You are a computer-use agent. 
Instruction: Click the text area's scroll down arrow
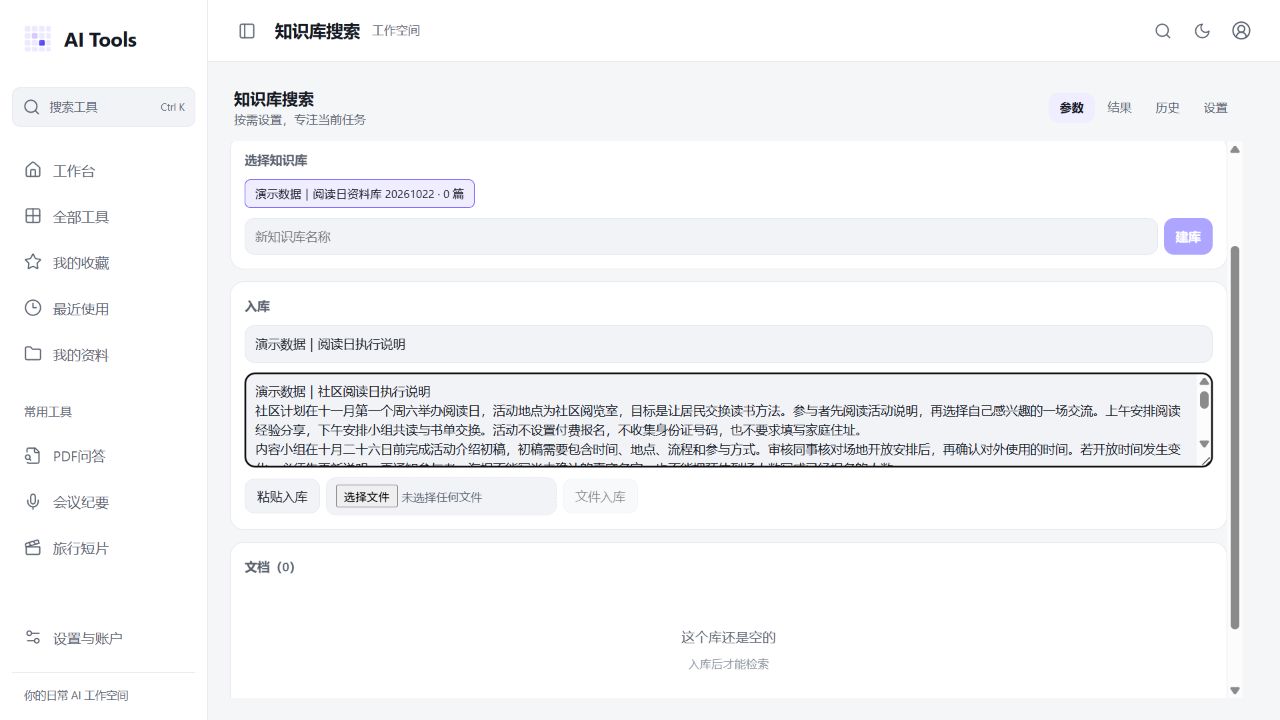tap(1204, 444)
